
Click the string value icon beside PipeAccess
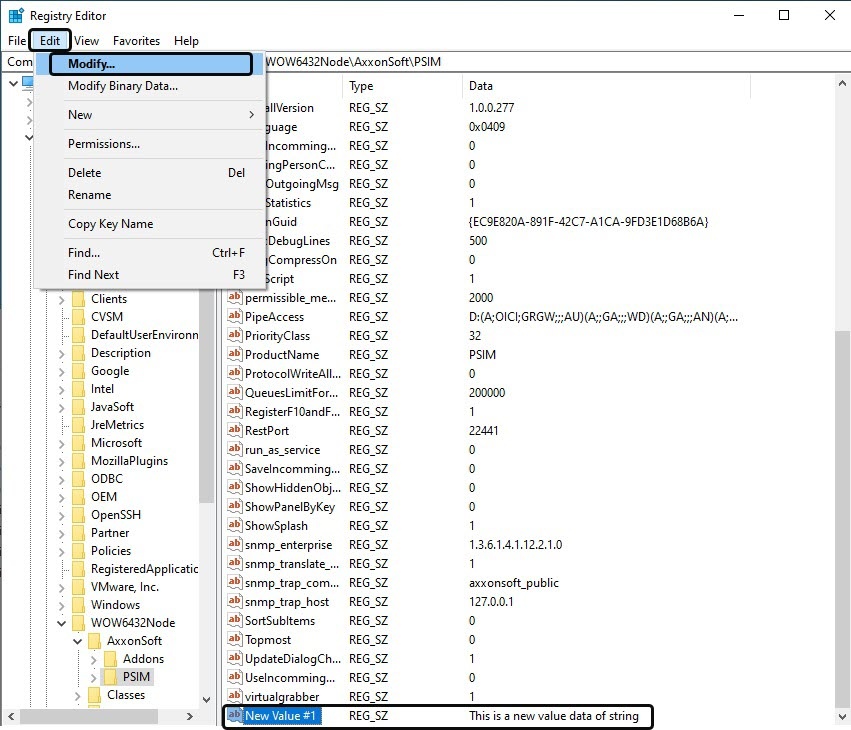(x=235, y=317)
